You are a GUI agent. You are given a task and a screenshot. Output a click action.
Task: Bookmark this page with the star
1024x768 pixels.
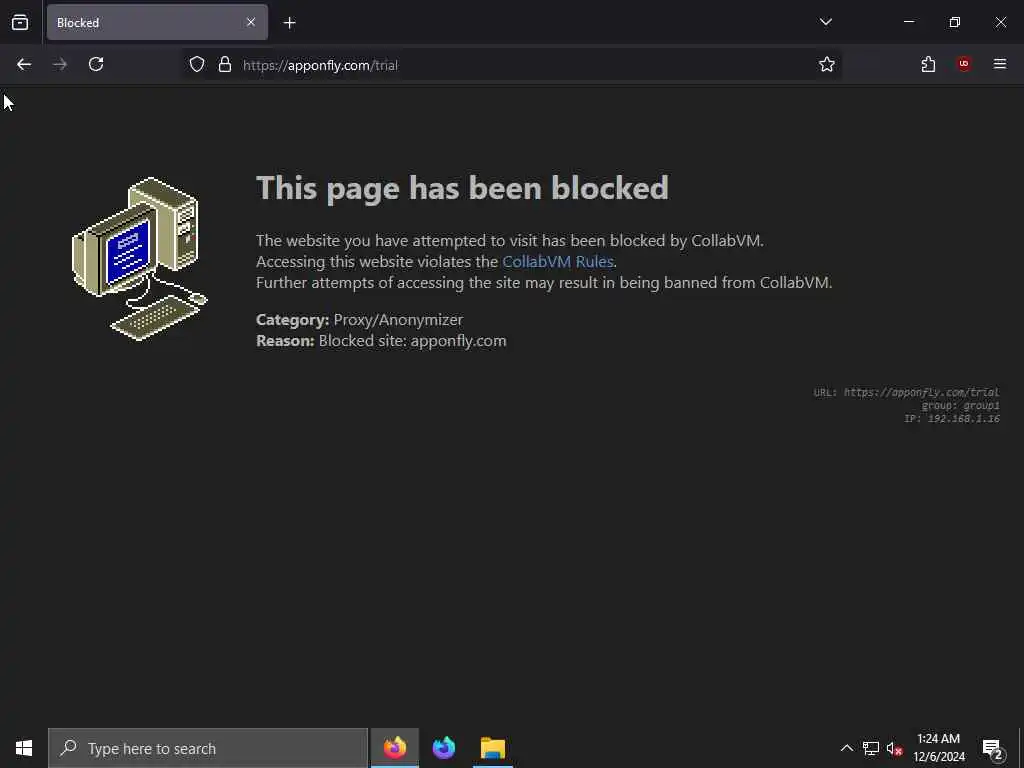pyautogui.click(x=827, y=64)
